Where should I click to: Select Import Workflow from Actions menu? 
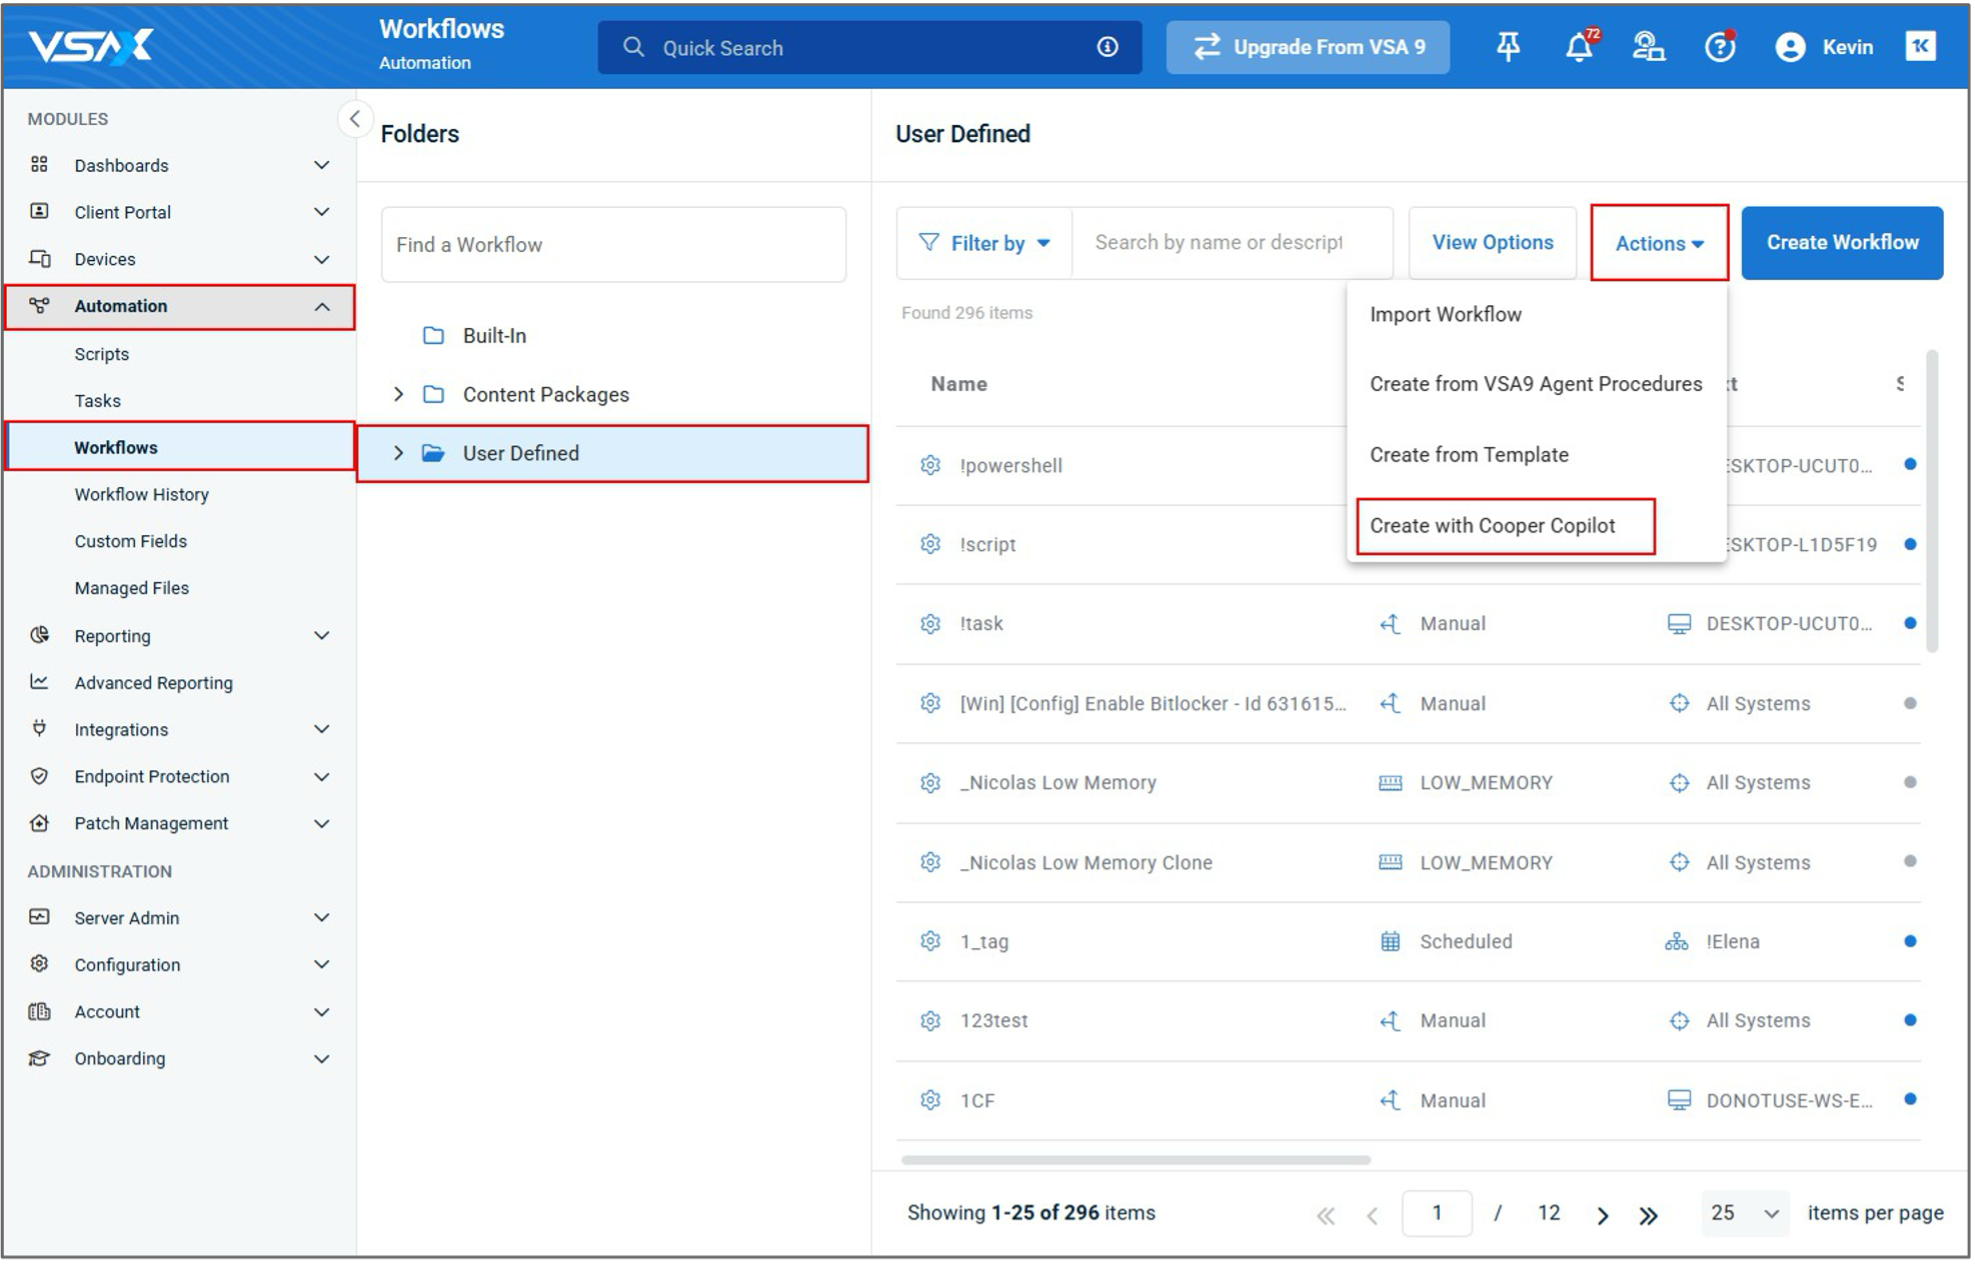tap(1445, 314)
